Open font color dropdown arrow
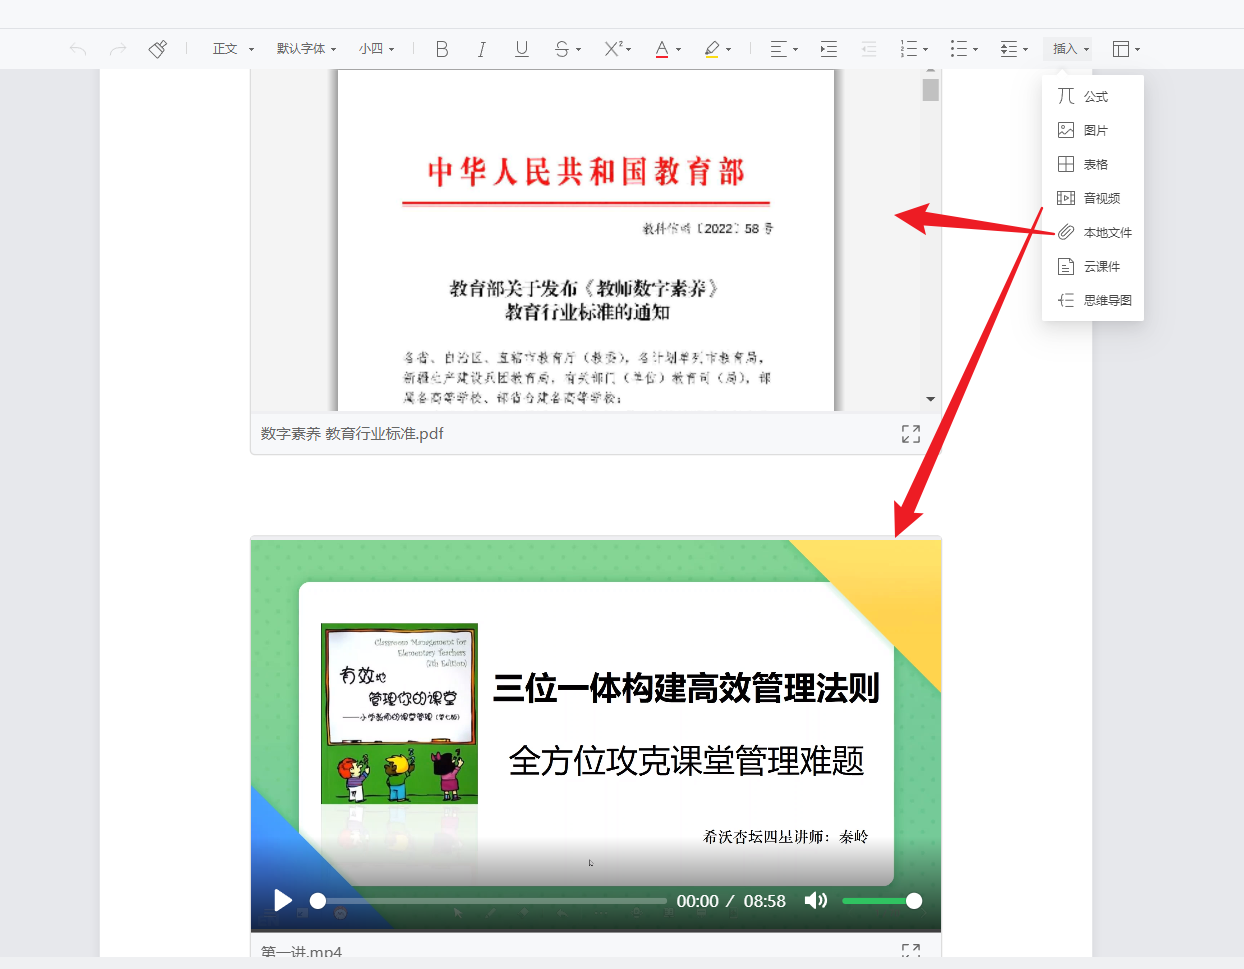 (x=679, y=49)
